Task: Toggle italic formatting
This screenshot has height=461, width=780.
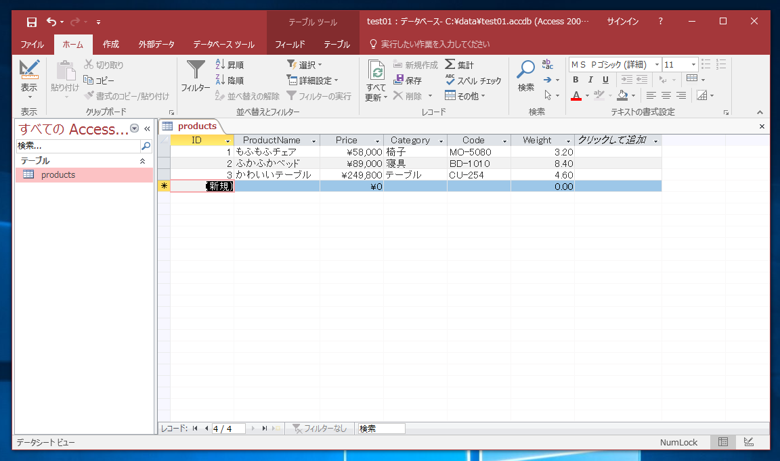Action: [x=590, y=80]
